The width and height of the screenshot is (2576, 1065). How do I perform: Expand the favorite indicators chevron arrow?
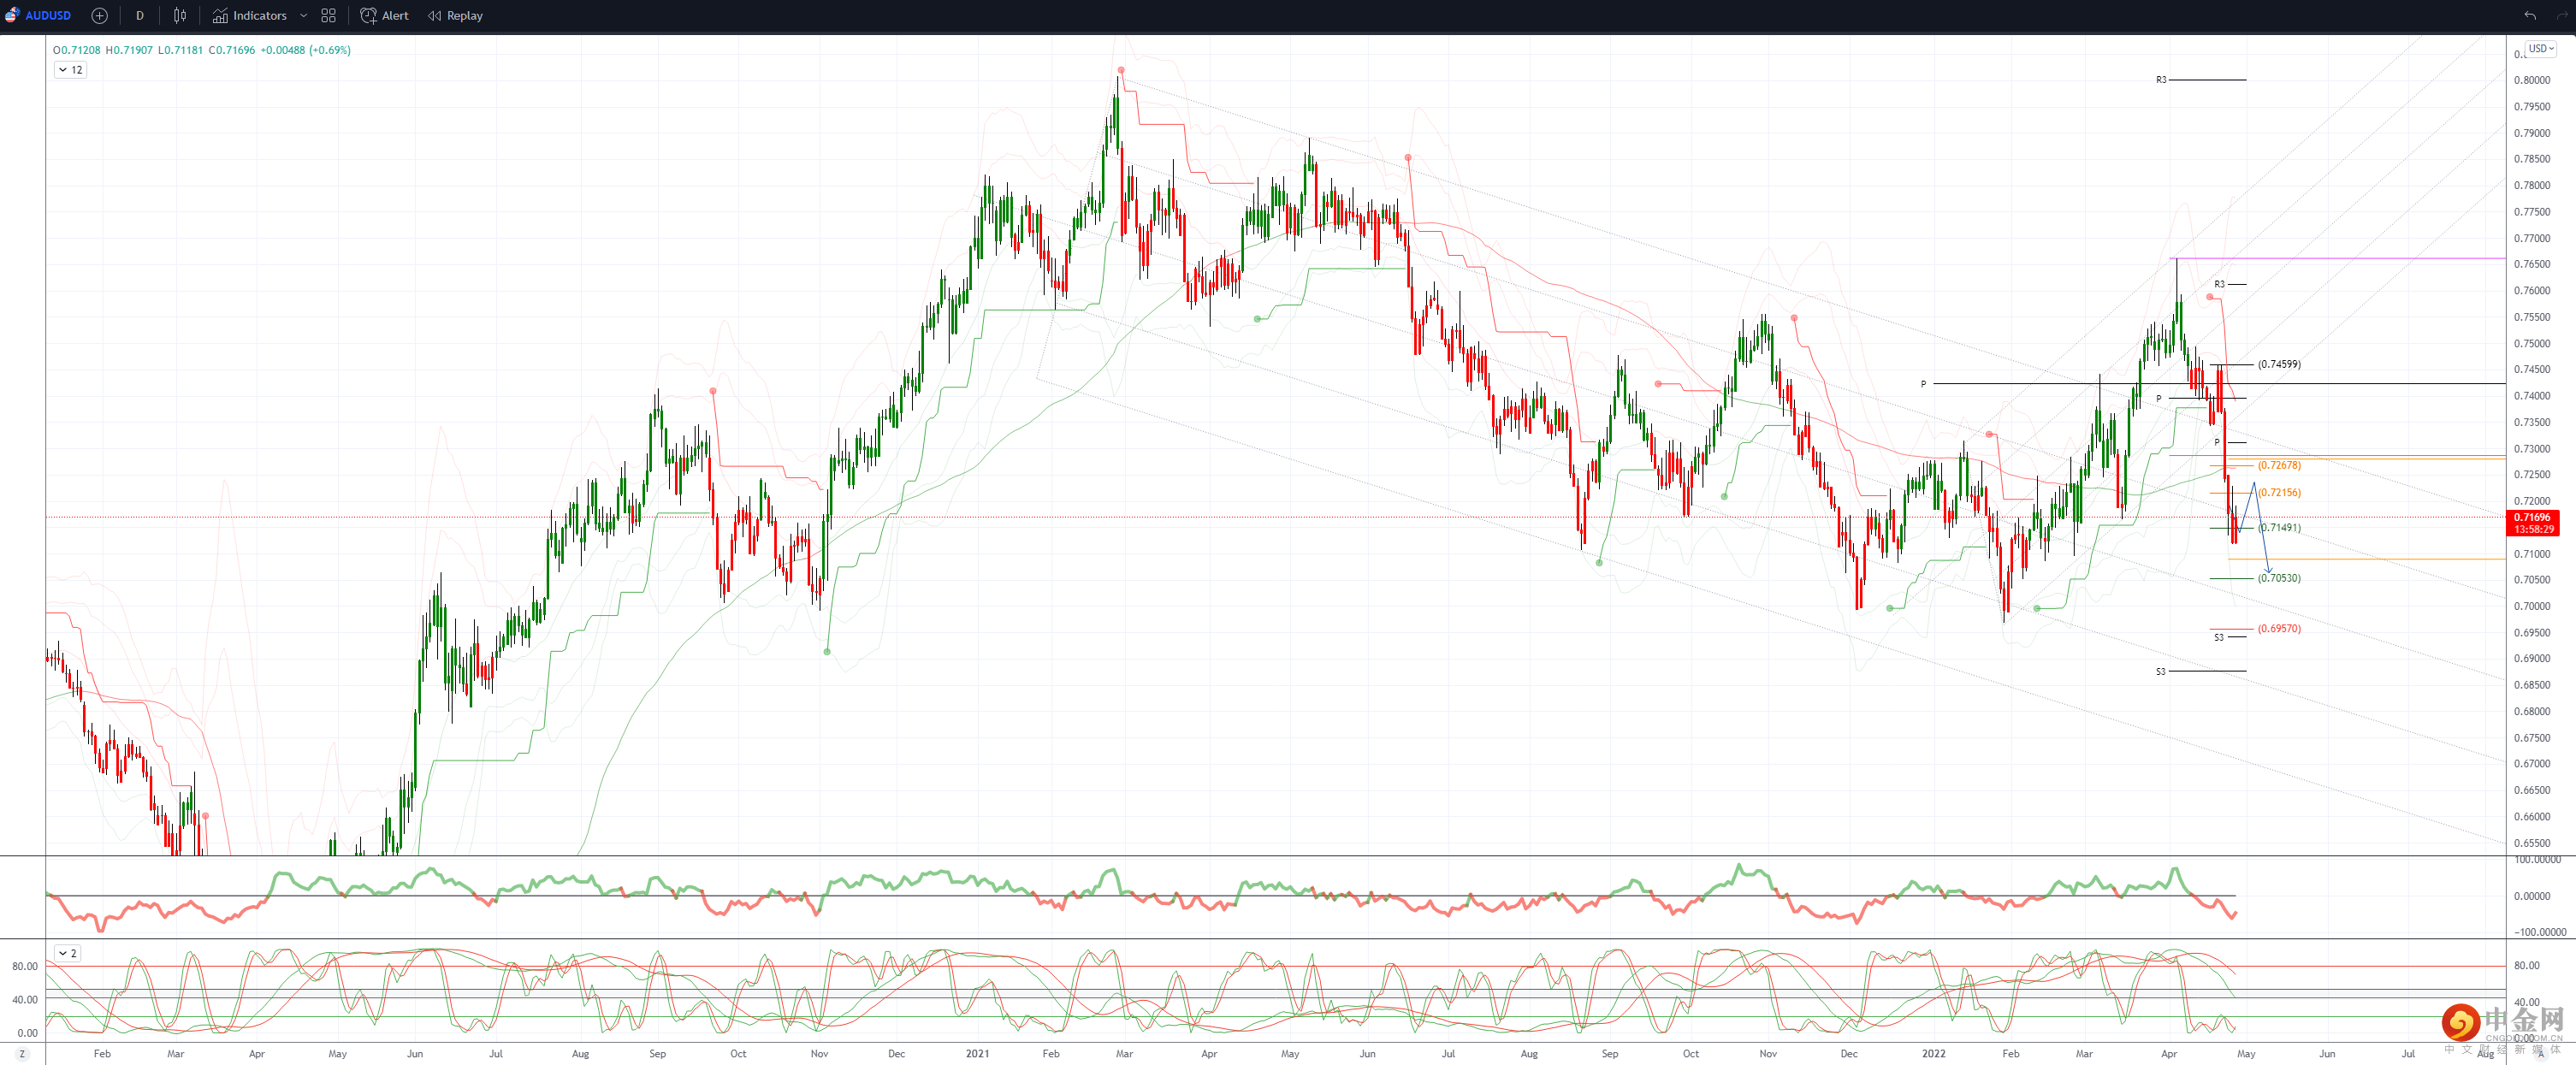(x=303, y=15)
